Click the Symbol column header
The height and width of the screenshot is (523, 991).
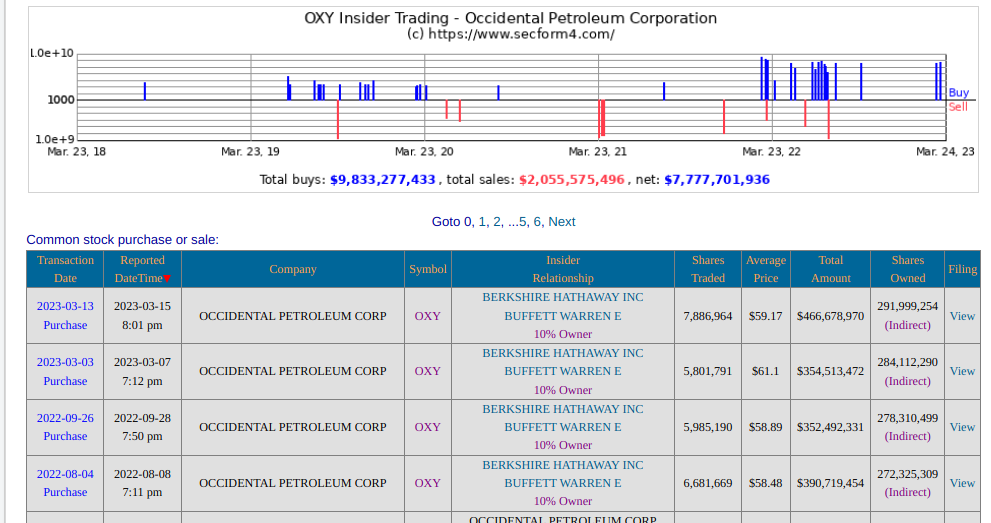point(428,269)
